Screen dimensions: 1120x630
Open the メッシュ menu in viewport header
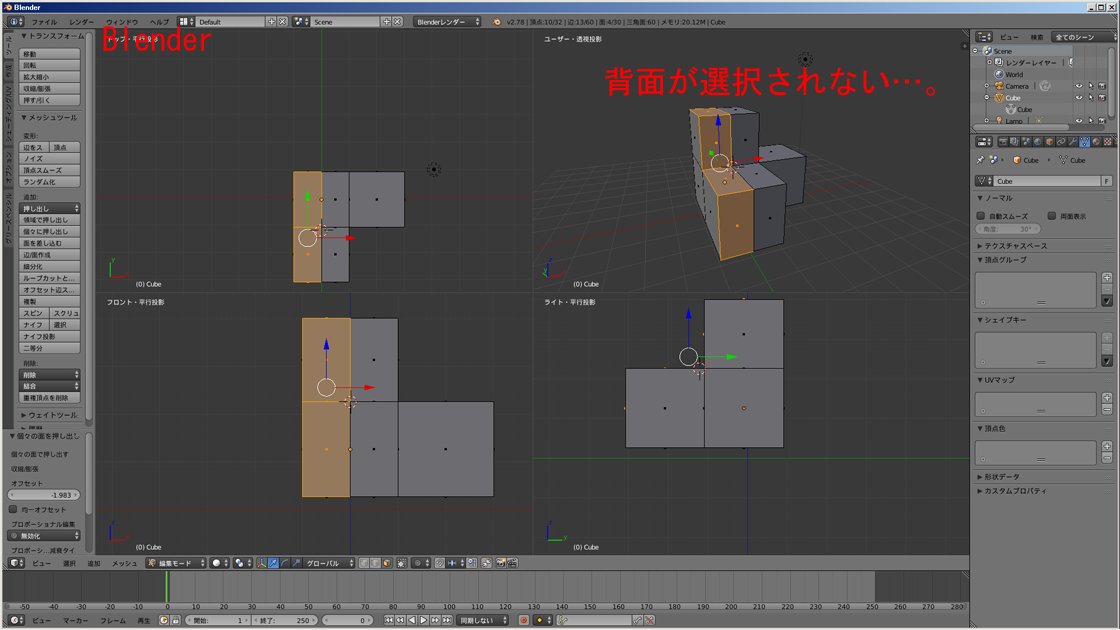[124, 564]
